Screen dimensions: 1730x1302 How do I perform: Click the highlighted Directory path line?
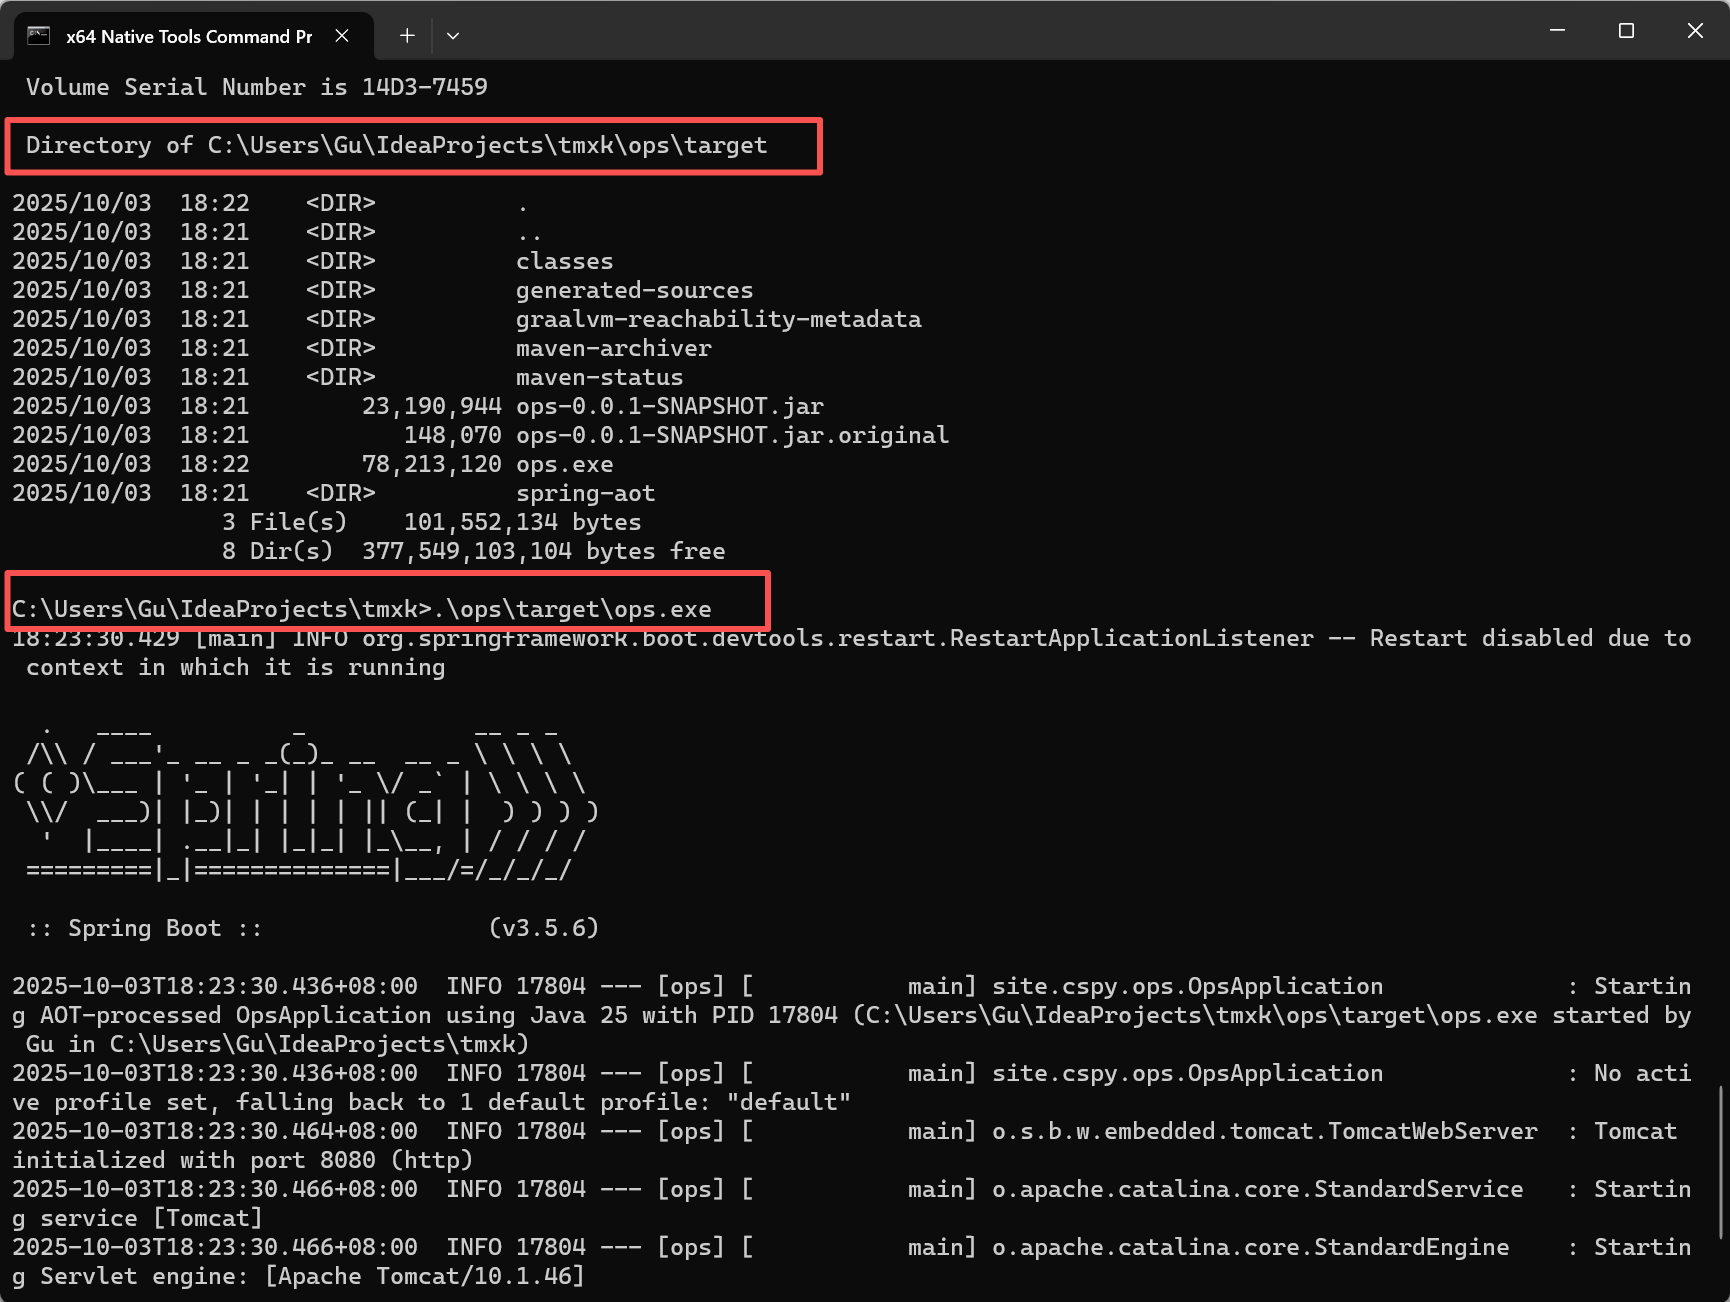[x=396, y=145]
